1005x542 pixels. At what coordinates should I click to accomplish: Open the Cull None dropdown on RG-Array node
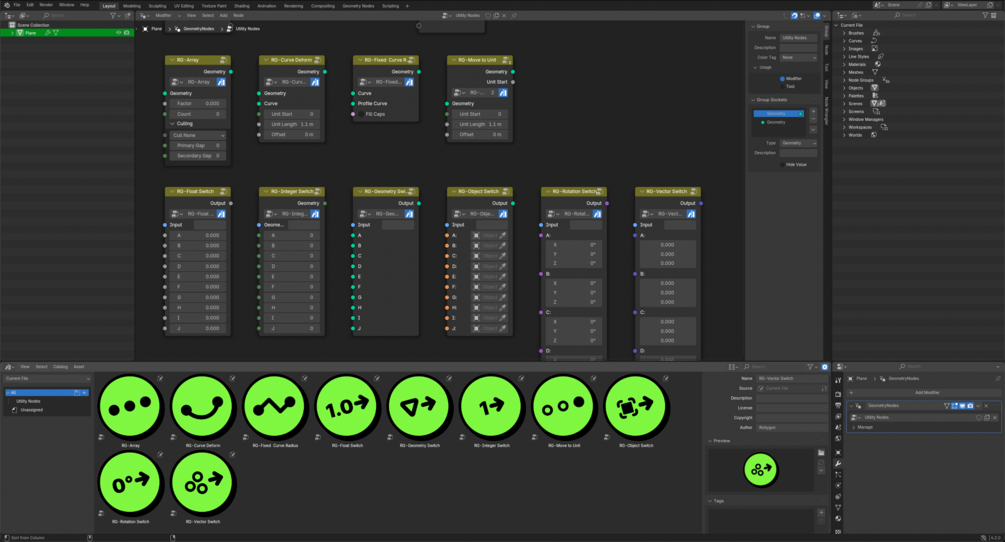click(x=198, y=135)
